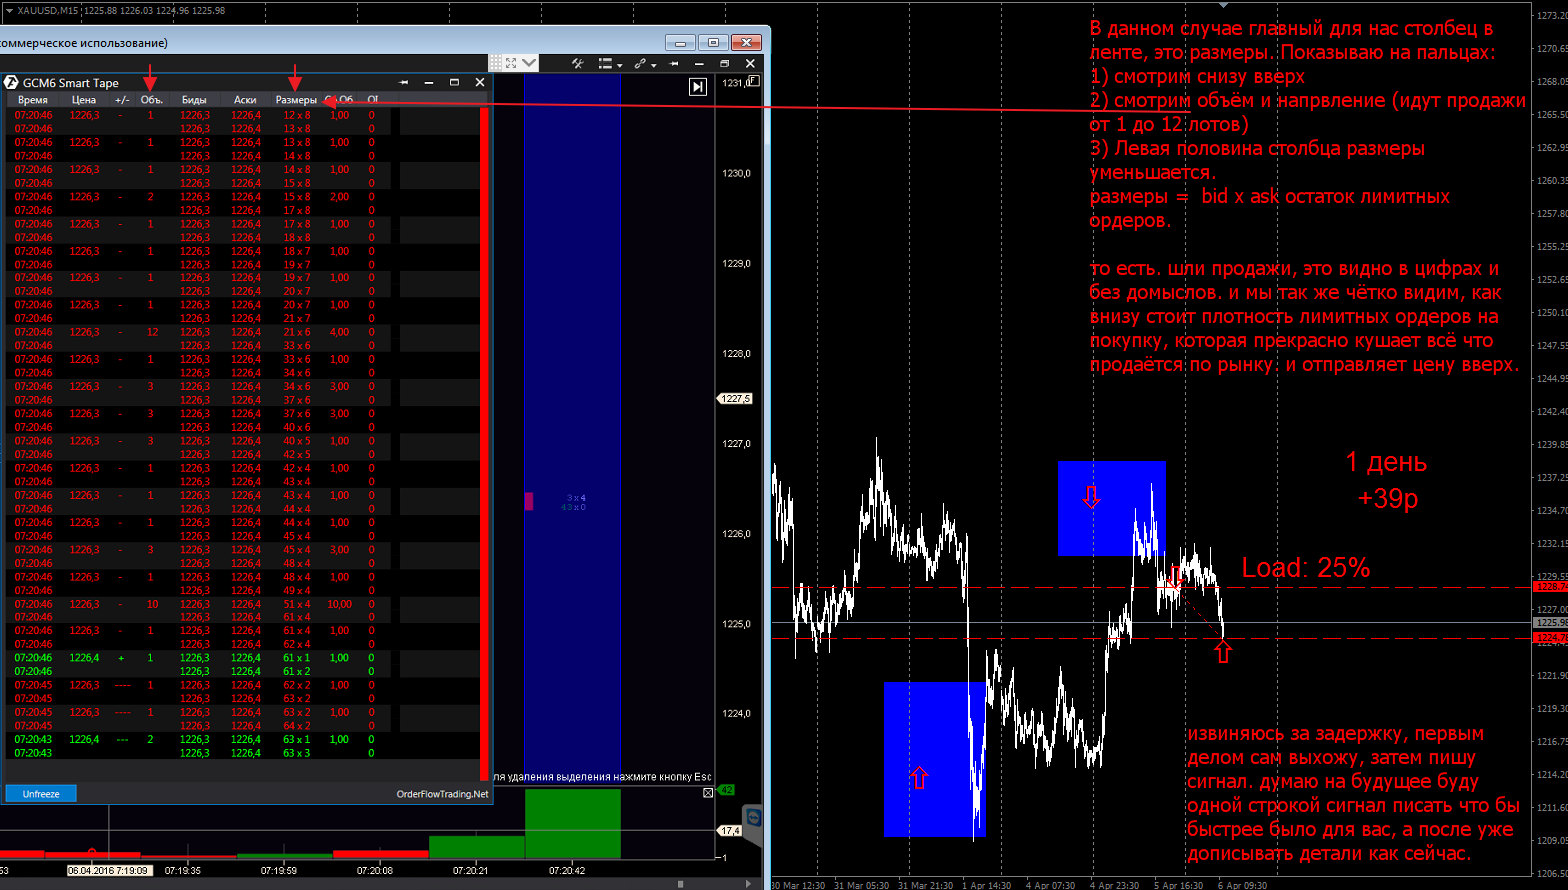
Task: Click the Размеры column header
Action: pos(296,100)
